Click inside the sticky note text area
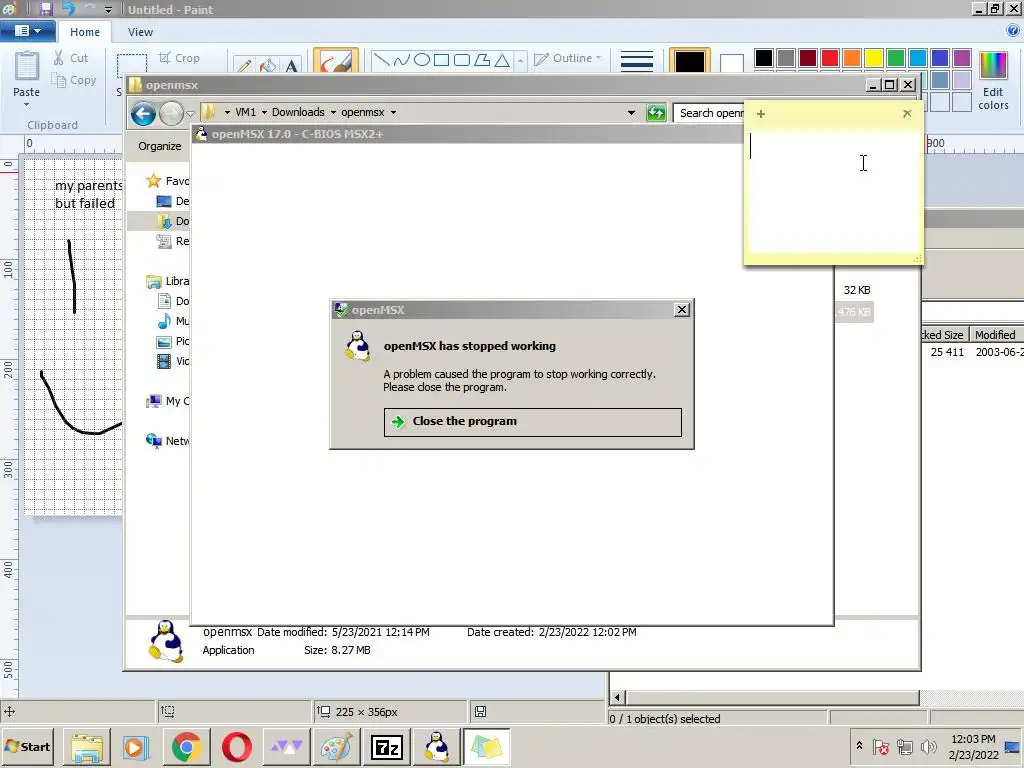The image size is (1024, 768). (833, 191)
